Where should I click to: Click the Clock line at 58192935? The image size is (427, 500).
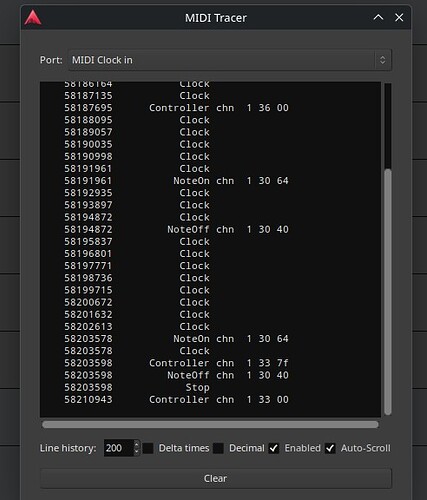(137, 193)
